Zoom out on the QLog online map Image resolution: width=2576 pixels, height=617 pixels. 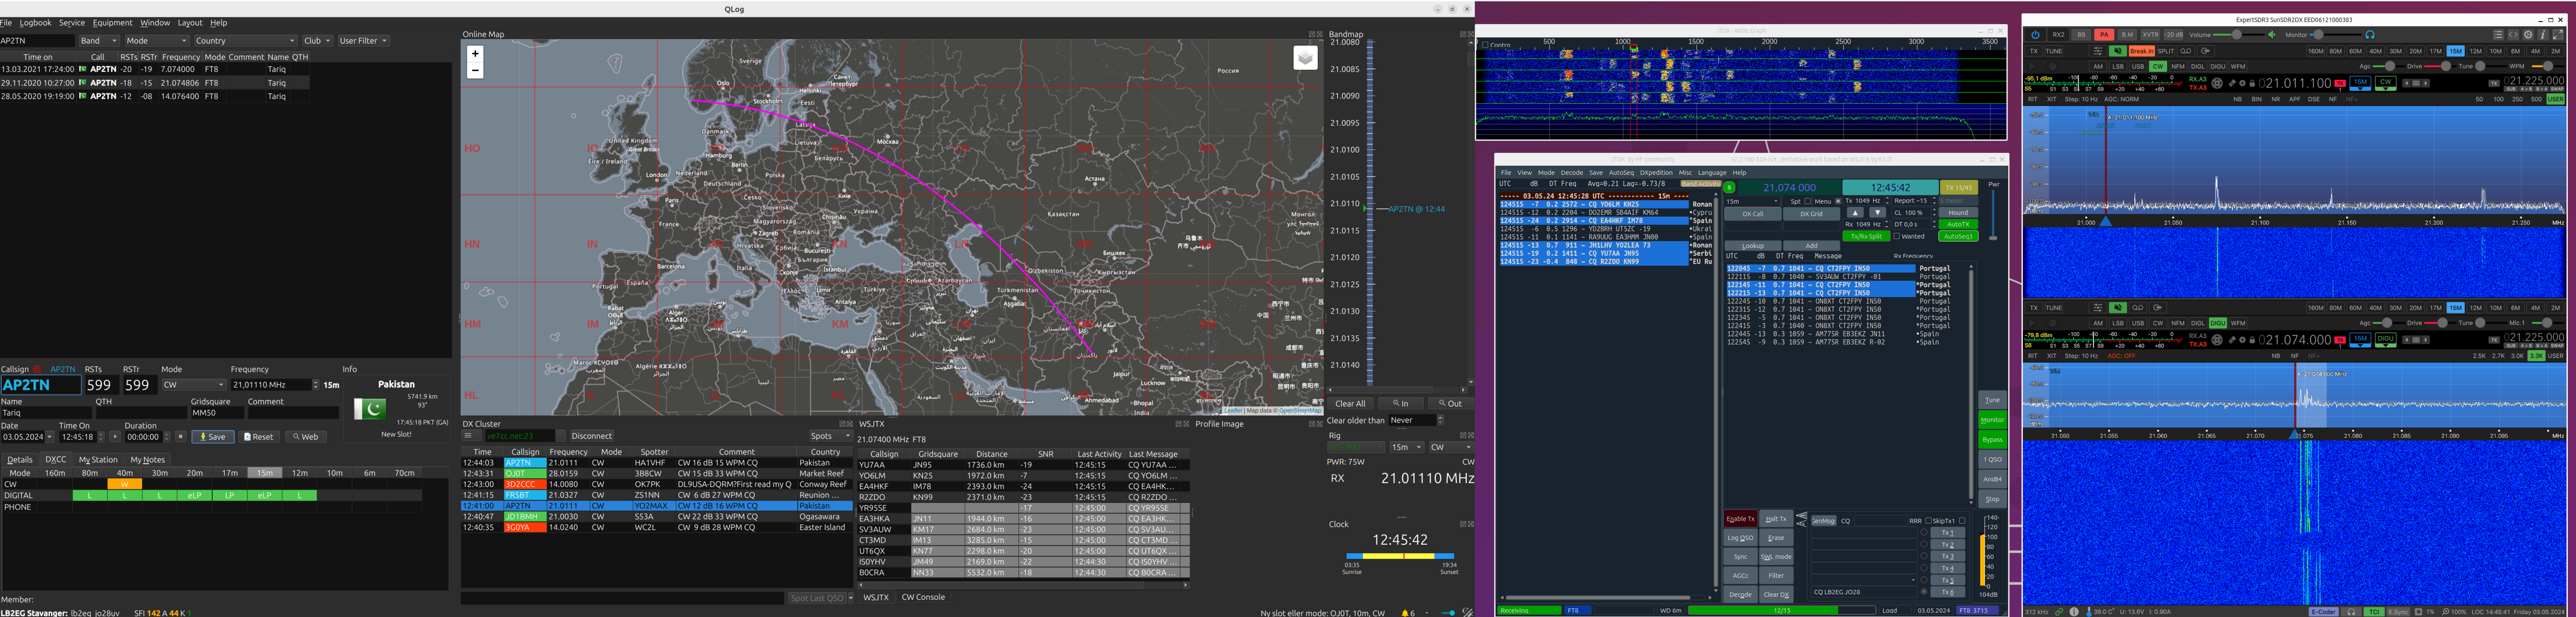(475, 70)
